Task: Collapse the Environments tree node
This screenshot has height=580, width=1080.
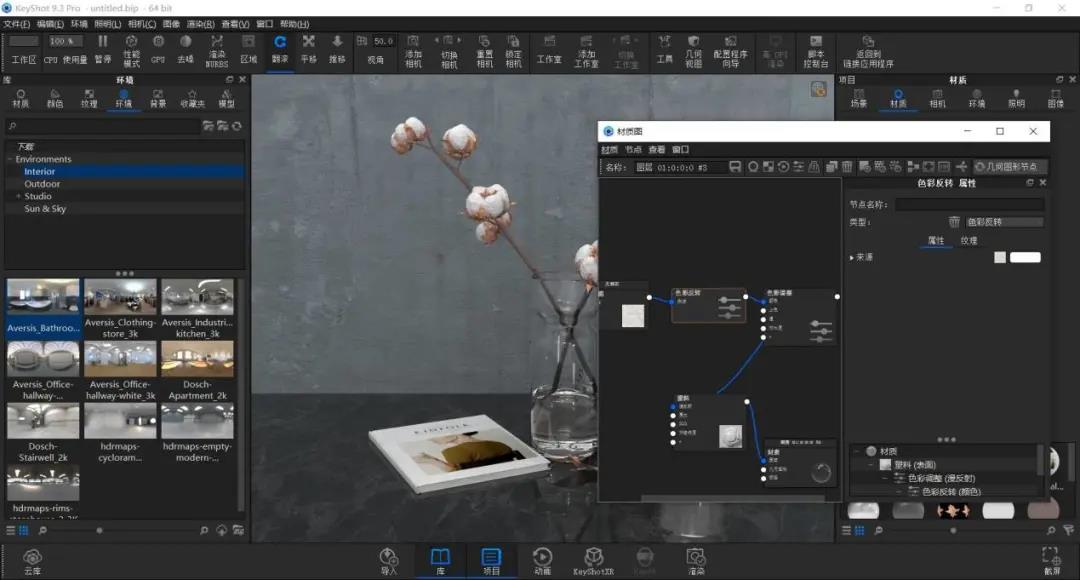Action: [10, 159]
